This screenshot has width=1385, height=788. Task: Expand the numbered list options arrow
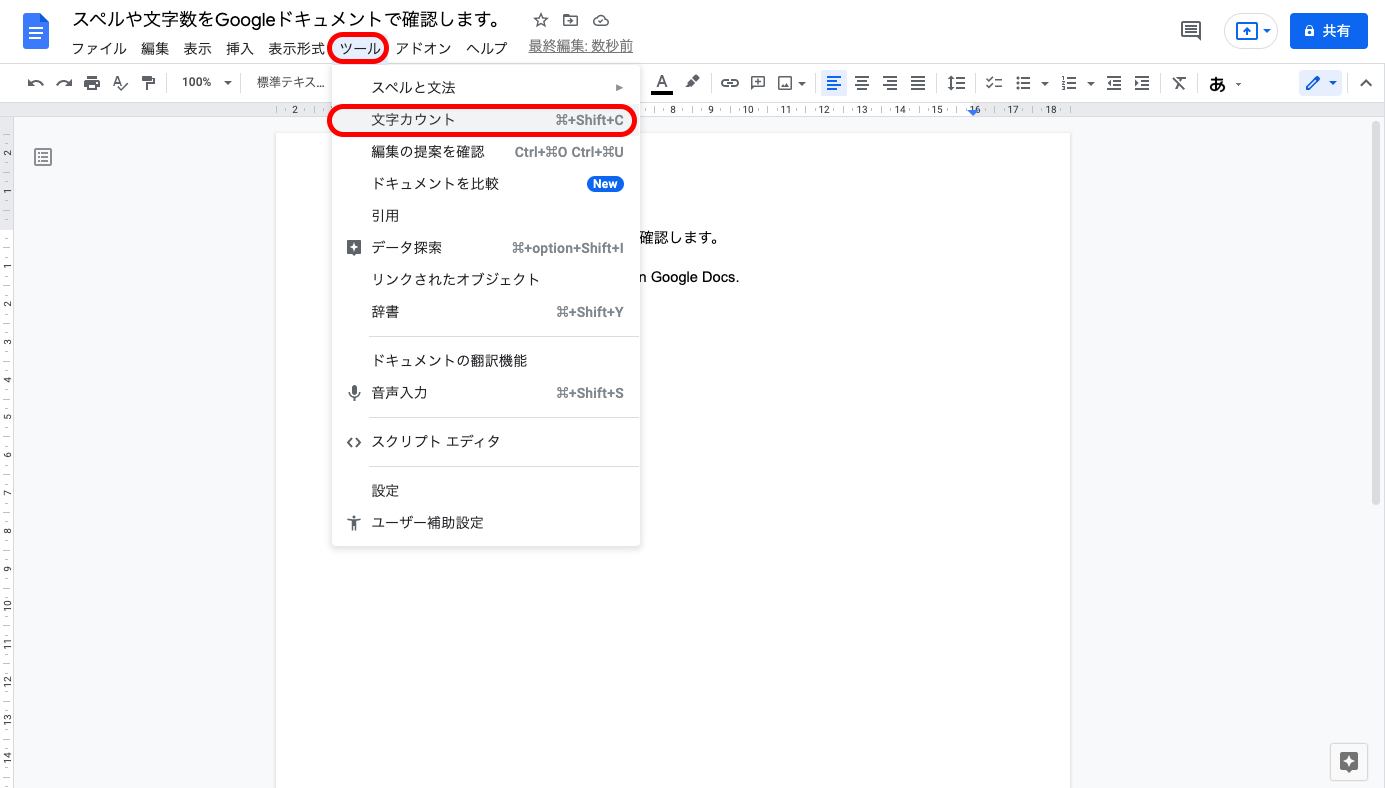click(1090, 83)
